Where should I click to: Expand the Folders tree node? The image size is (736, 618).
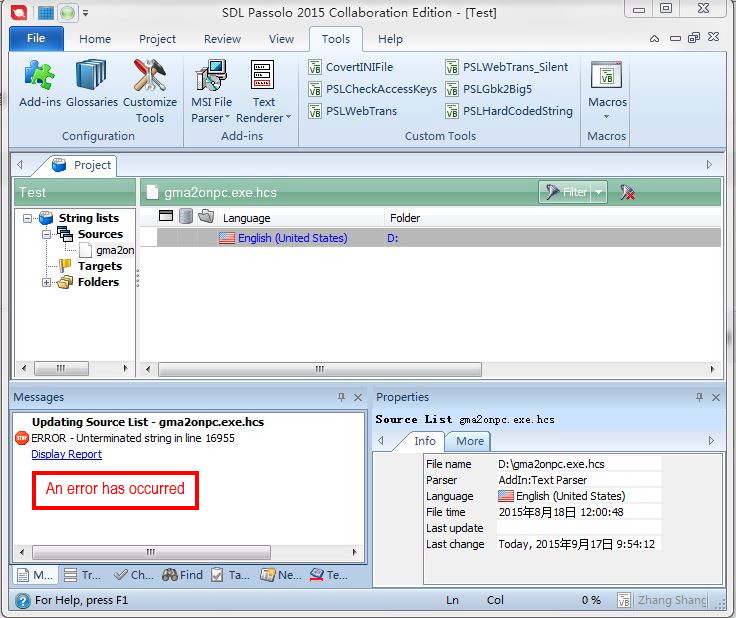pyautogui.click(x=47, y=282)
